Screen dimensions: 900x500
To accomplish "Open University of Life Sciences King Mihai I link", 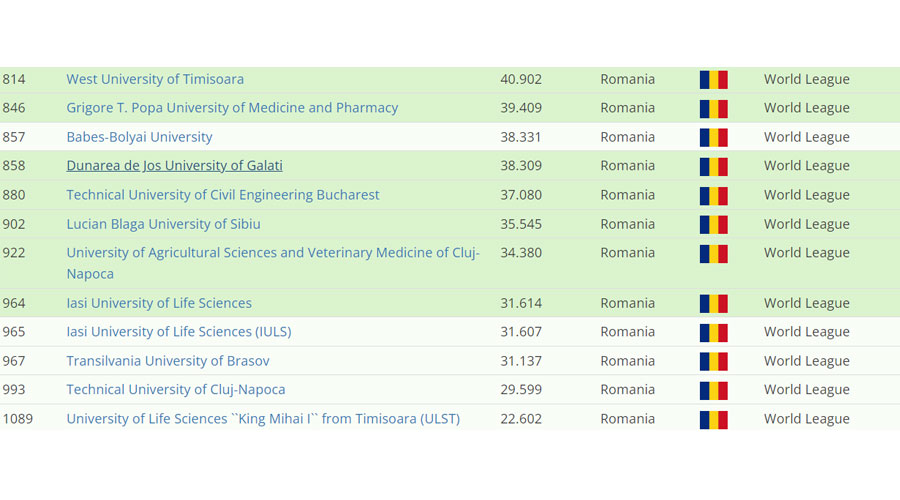I will [x=263, y=419].
